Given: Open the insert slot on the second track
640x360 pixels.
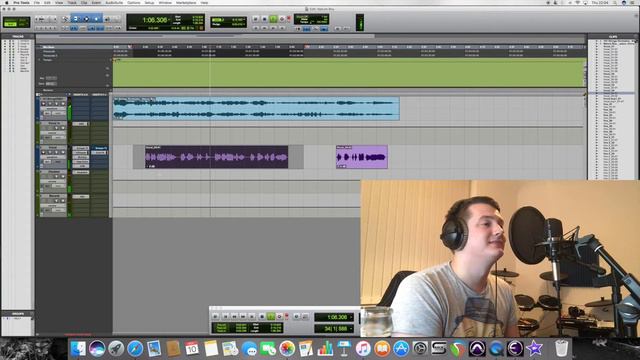Looking at the screenshot, I should point(80,124).
